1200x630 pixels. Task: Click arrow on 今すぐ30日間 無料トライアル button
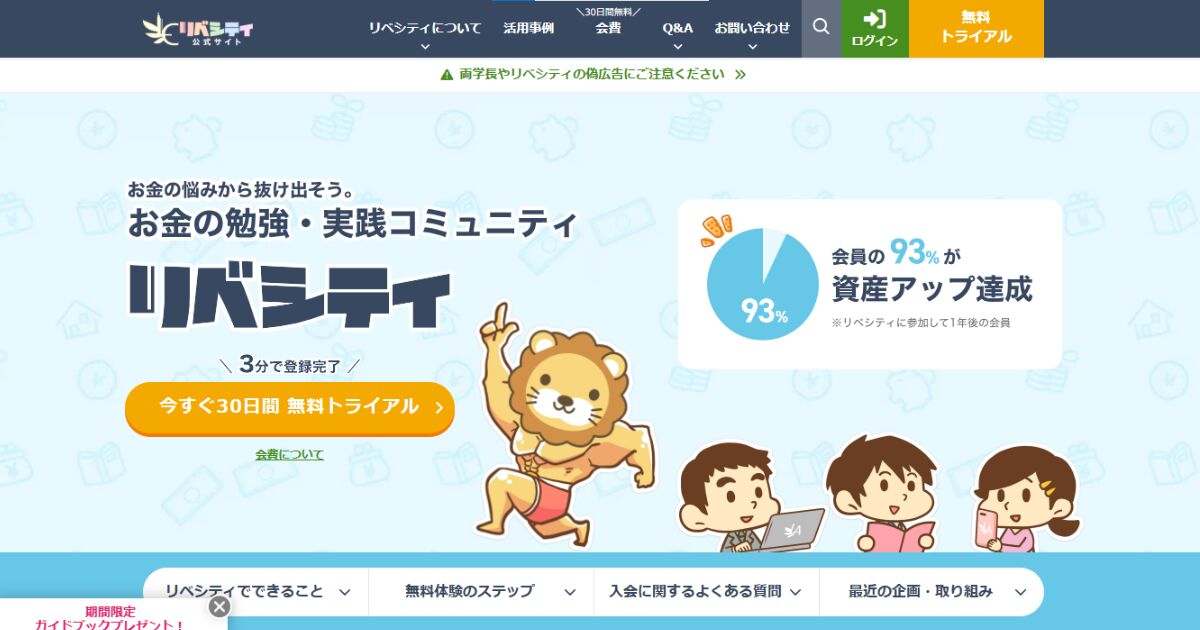point(438,407)
